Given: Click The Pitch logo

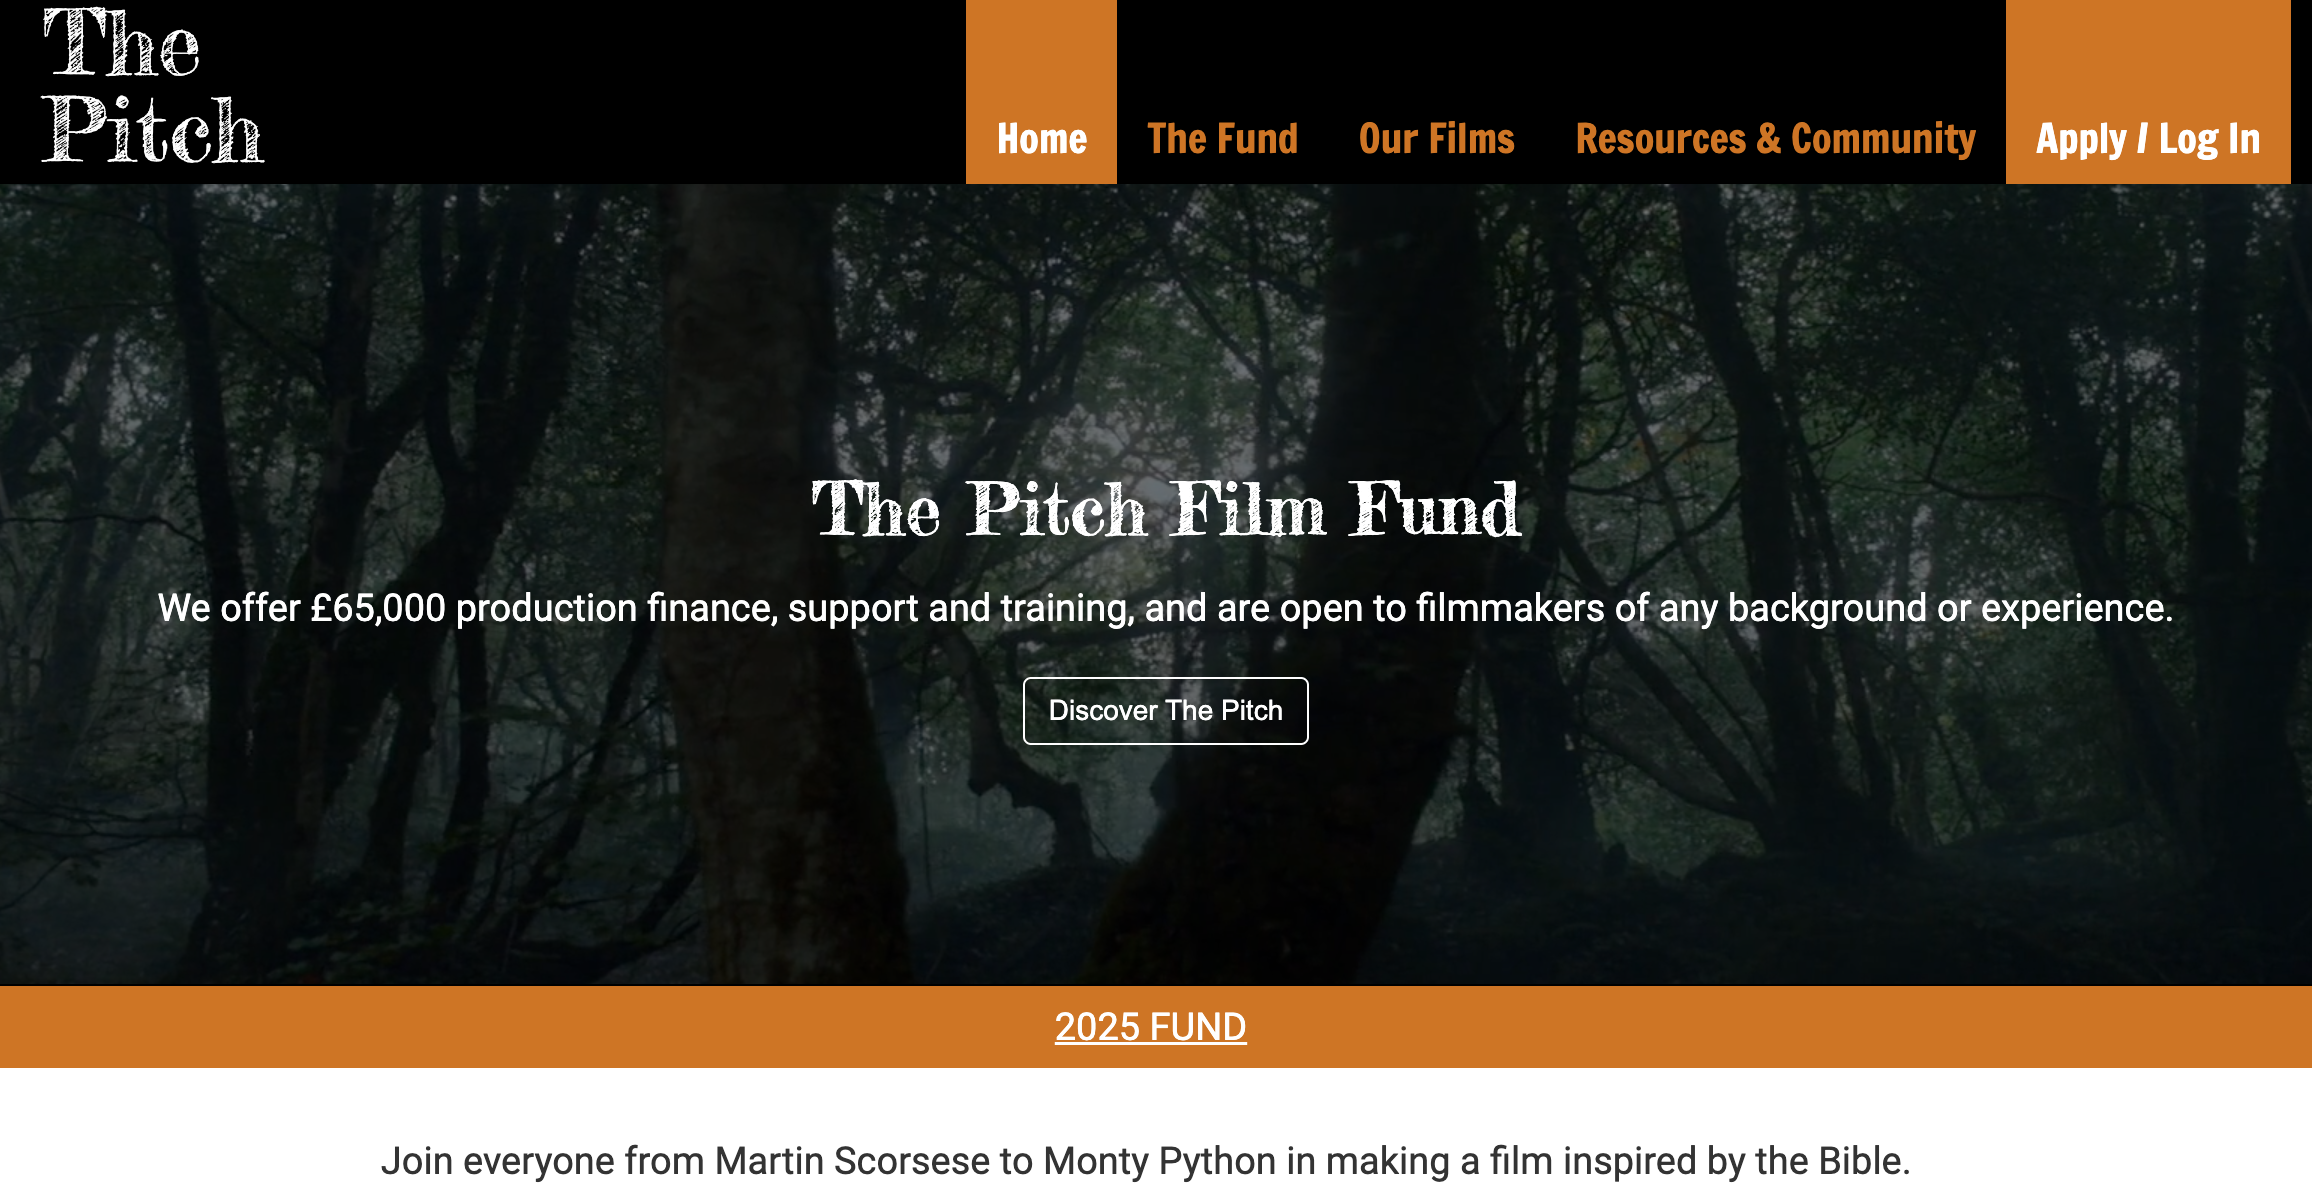Looking at the screenshot, I should point(152,88).
